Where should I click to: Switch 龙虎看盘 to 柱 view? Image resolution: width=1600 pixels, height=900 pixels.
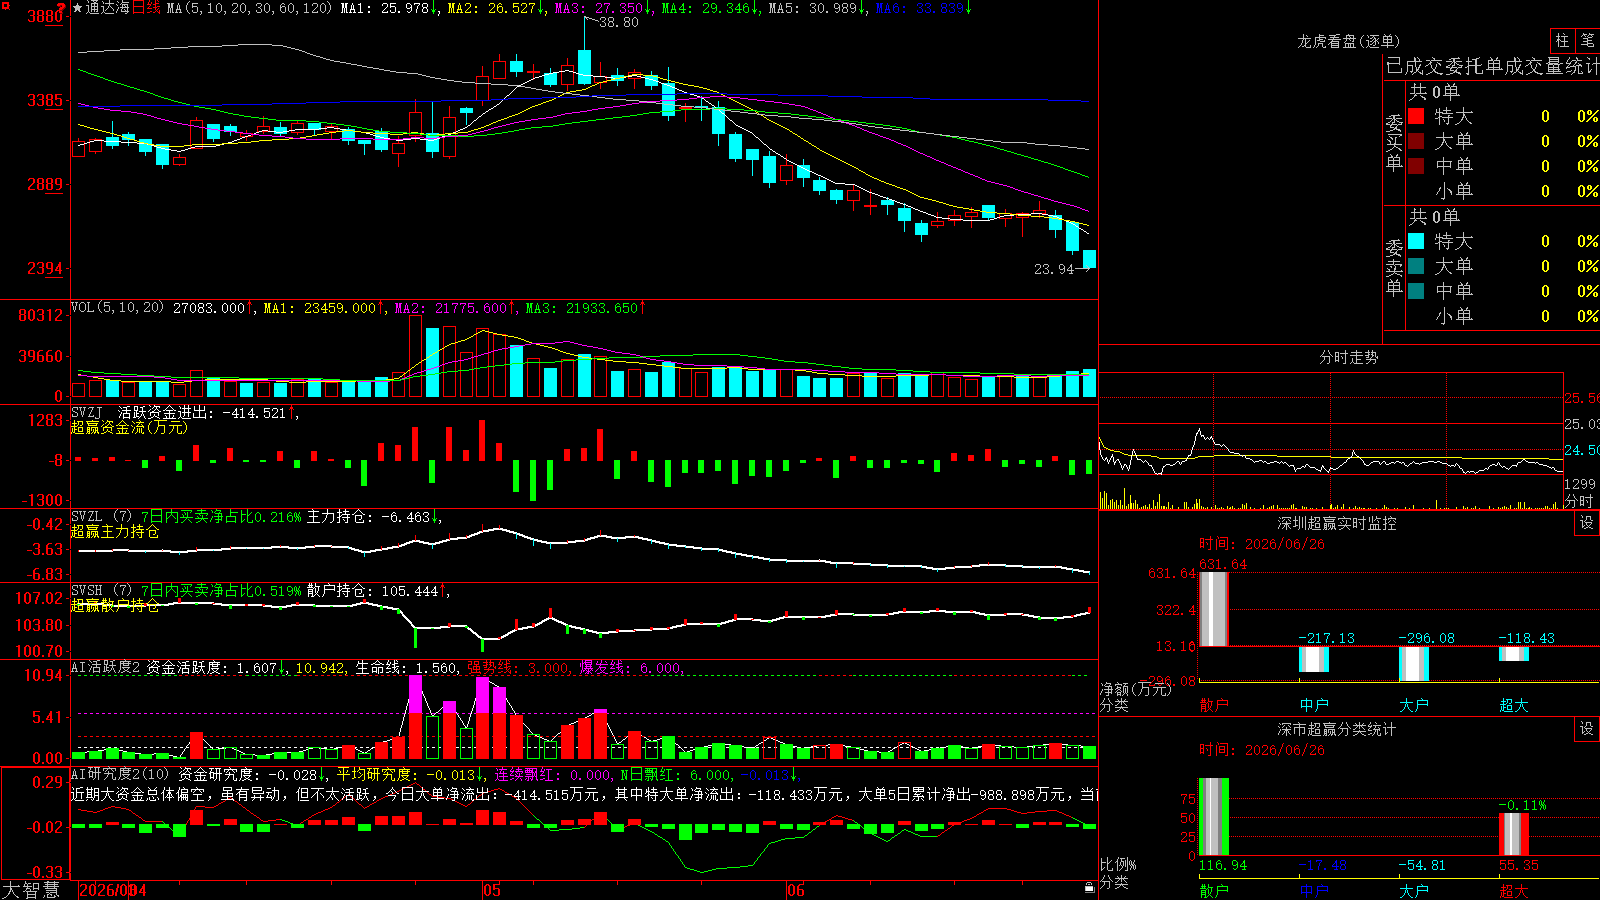pos(1562,40)
